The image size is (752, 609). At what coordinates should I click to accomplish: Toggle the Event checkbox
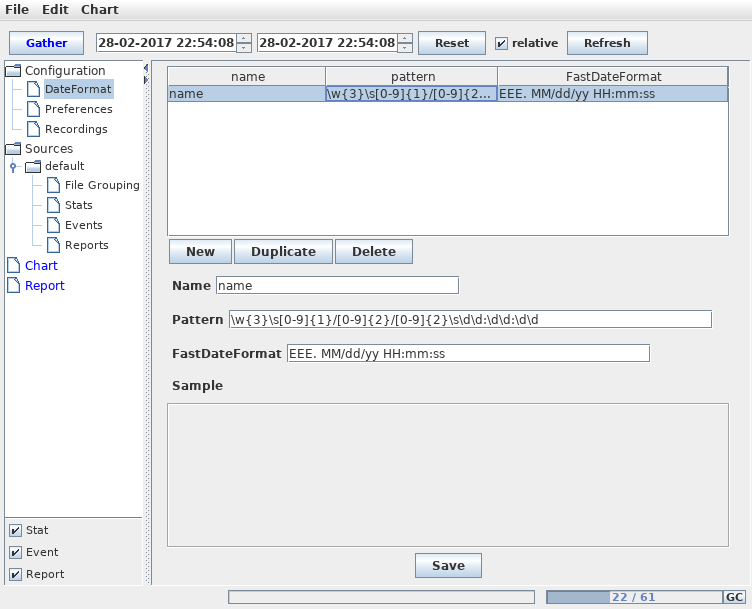point(15,552)
